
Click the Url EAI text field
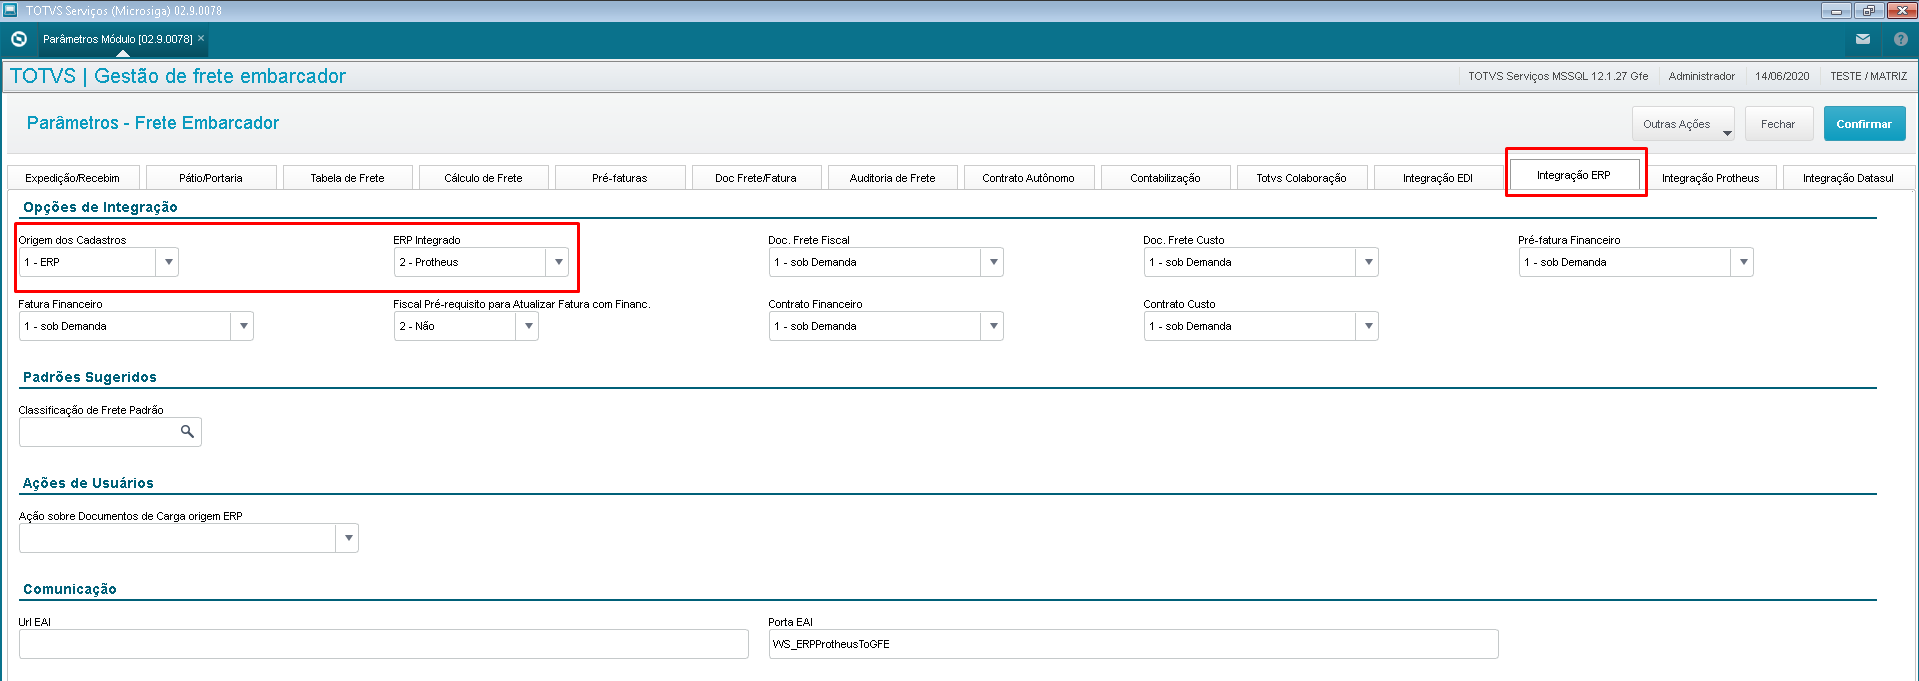383,644
